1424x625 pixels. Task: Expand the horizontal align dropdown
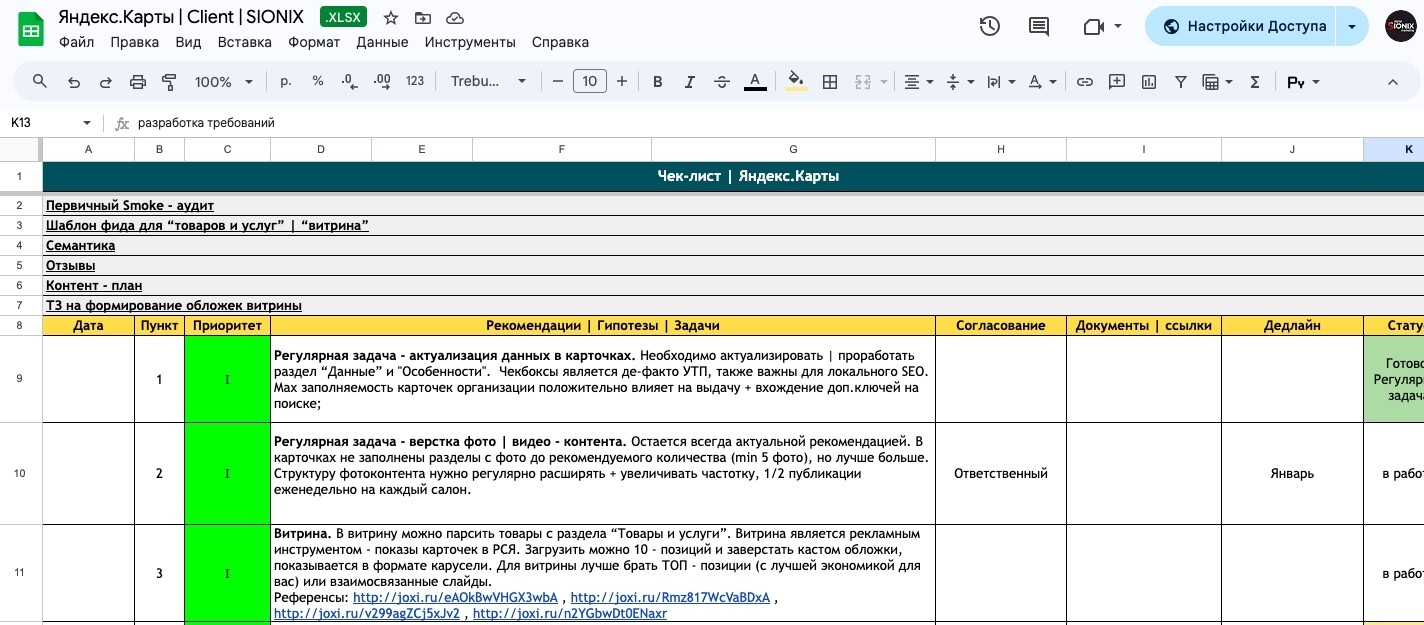(918, 82)
